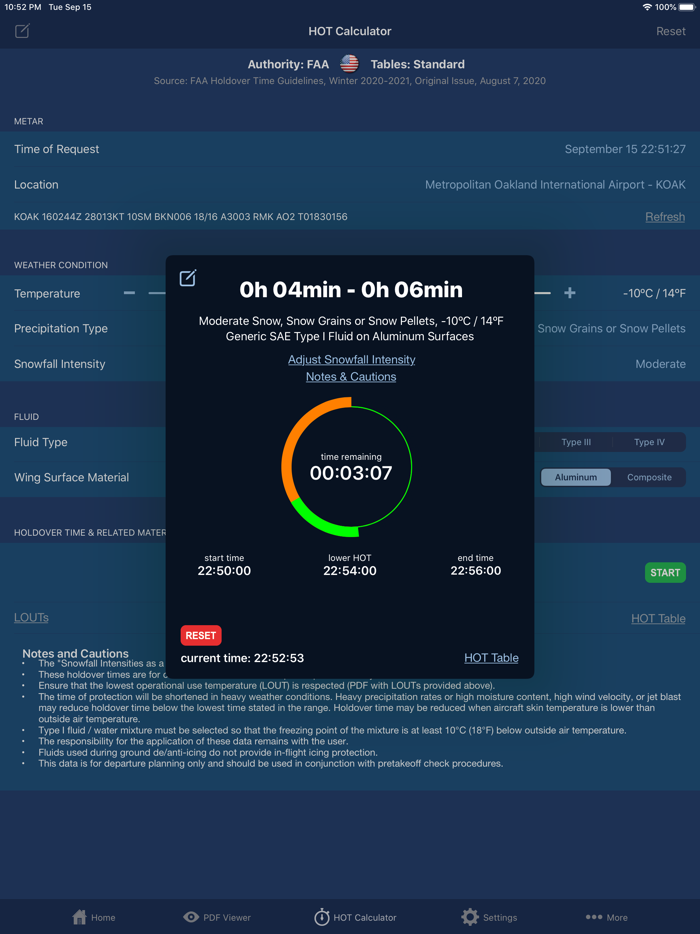Refresh the METAR data

[x=665, y=217]
